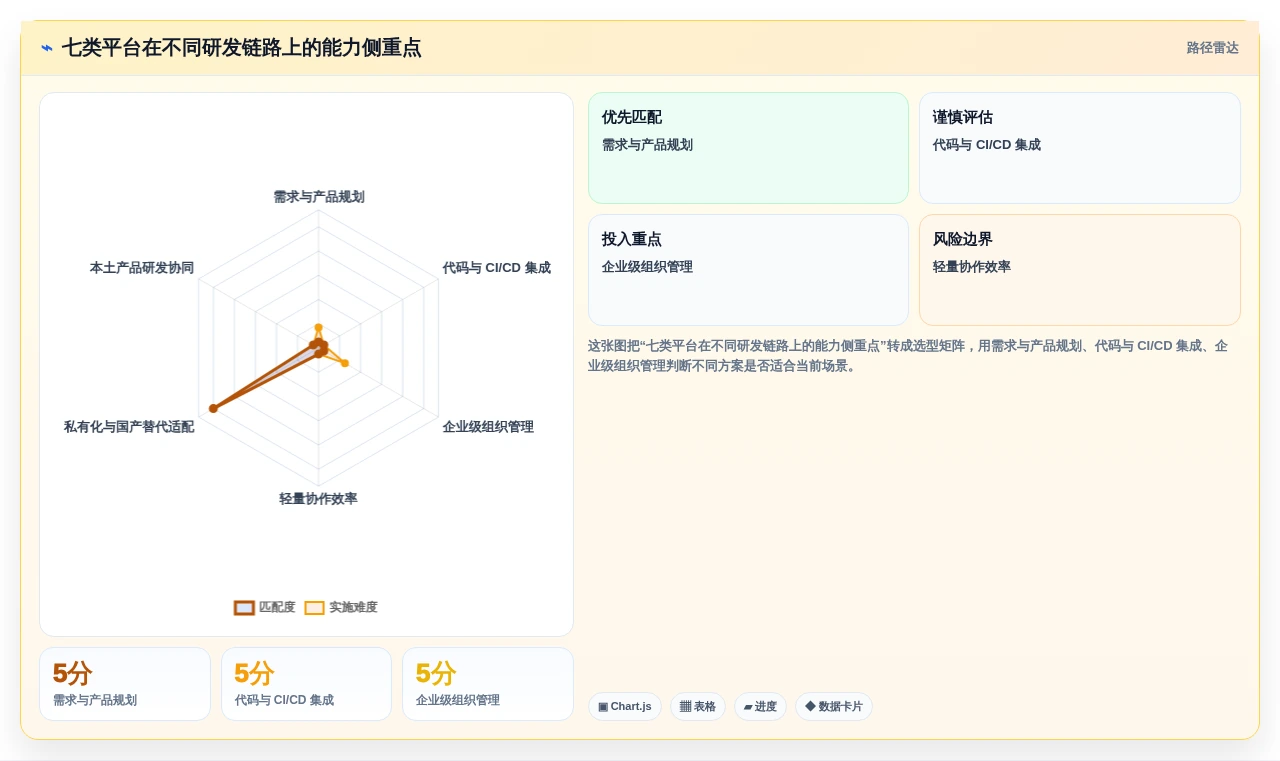
Task: Click the radar data point near 私有化与国产替代适配
Action: coord(213,408)
